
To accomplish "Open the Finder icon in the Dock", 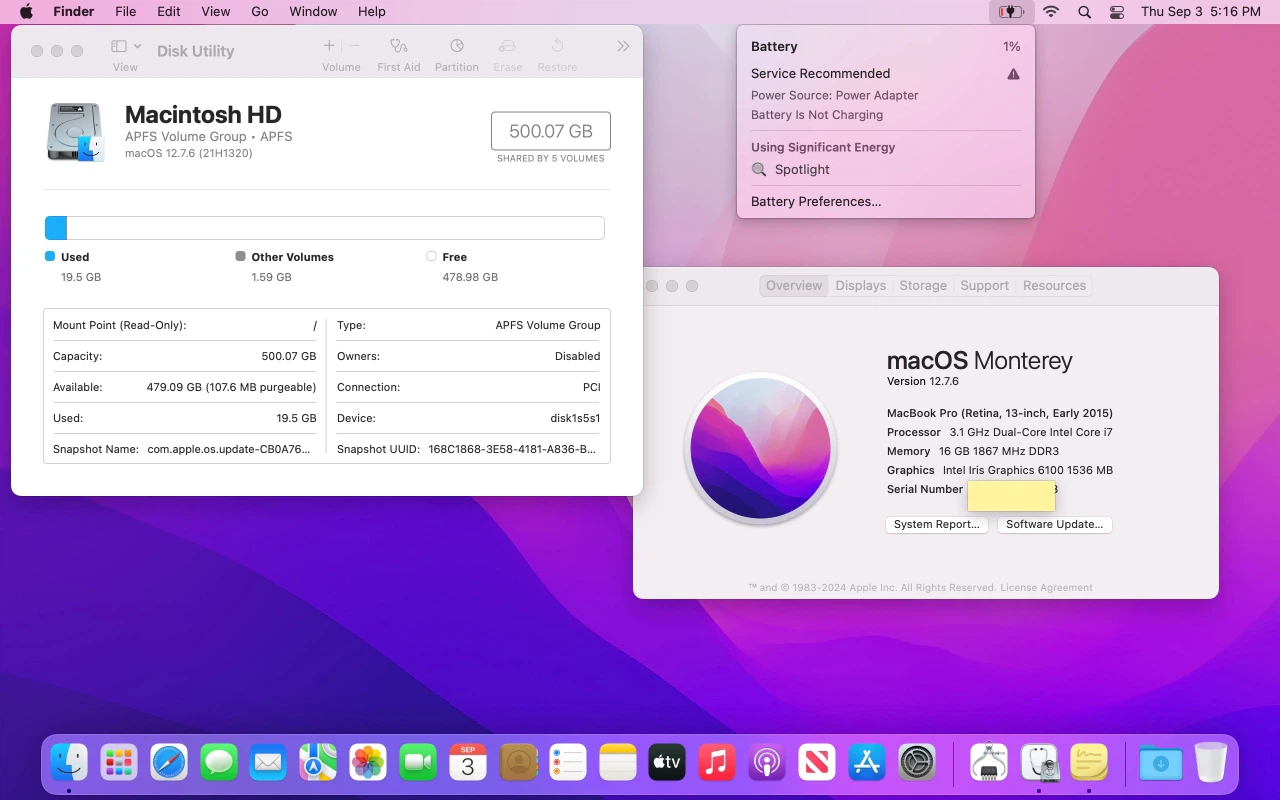I will [x=69, y=763].
